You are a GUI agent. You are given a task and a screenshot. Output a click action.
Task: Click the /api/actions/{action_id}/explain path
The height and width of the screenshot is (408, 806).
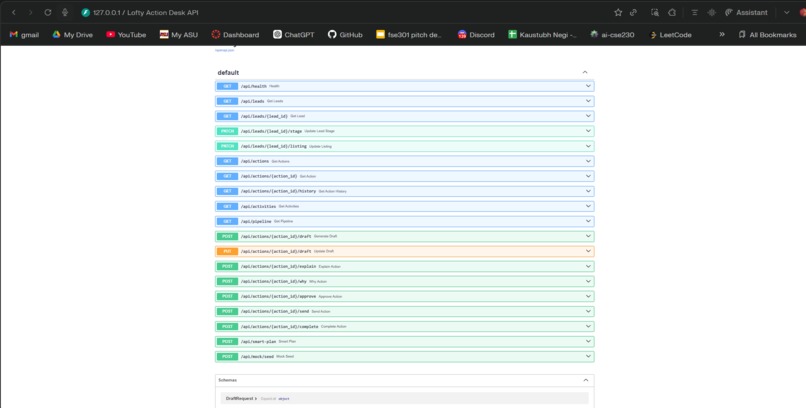coord(278,266)
